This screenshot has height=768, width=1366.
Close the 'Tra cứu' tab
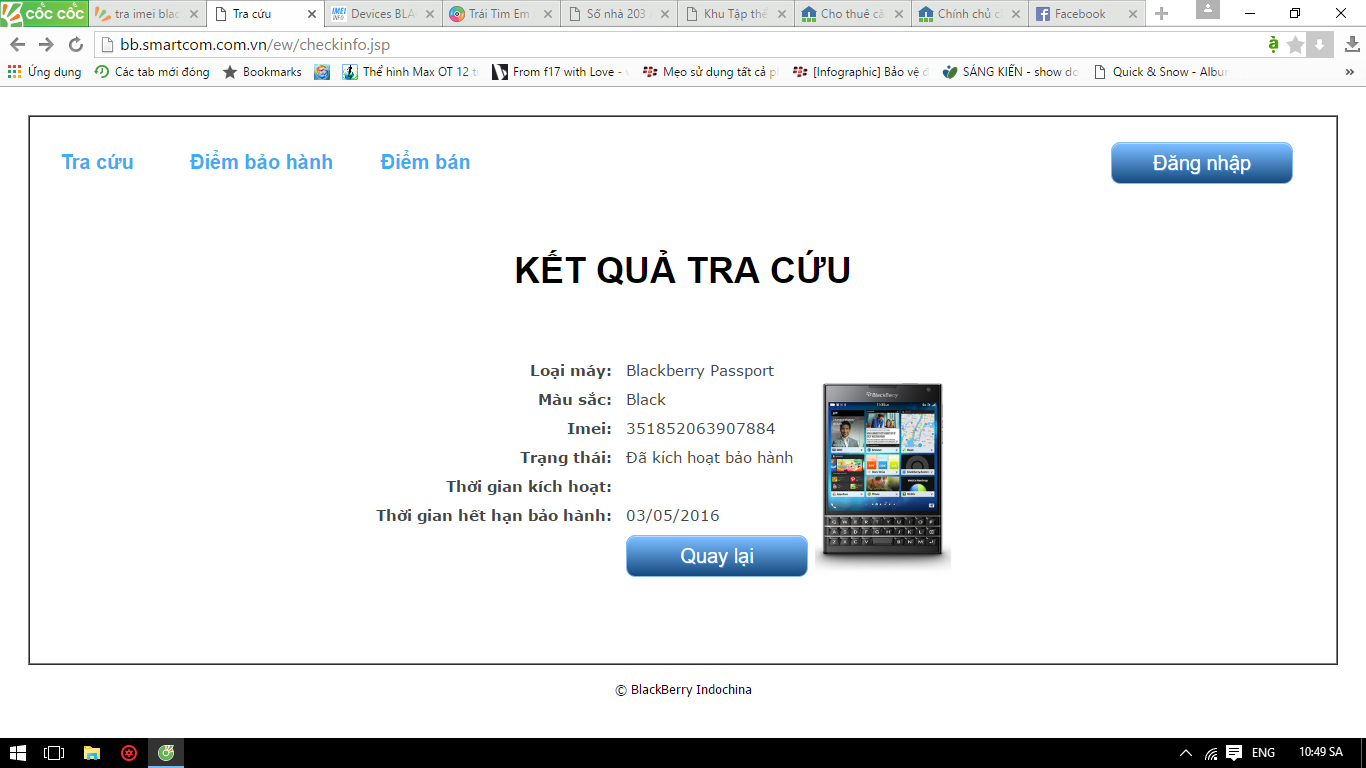312,14
